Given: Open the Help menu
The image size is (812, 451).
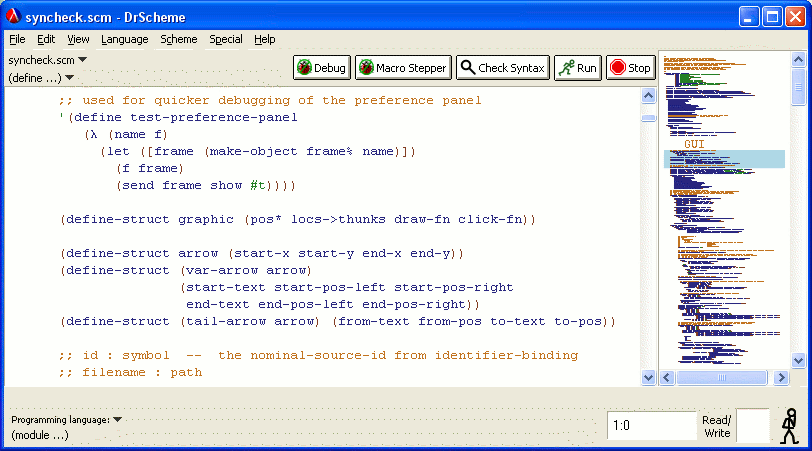Looking at the screenshot, I should 265,39.
